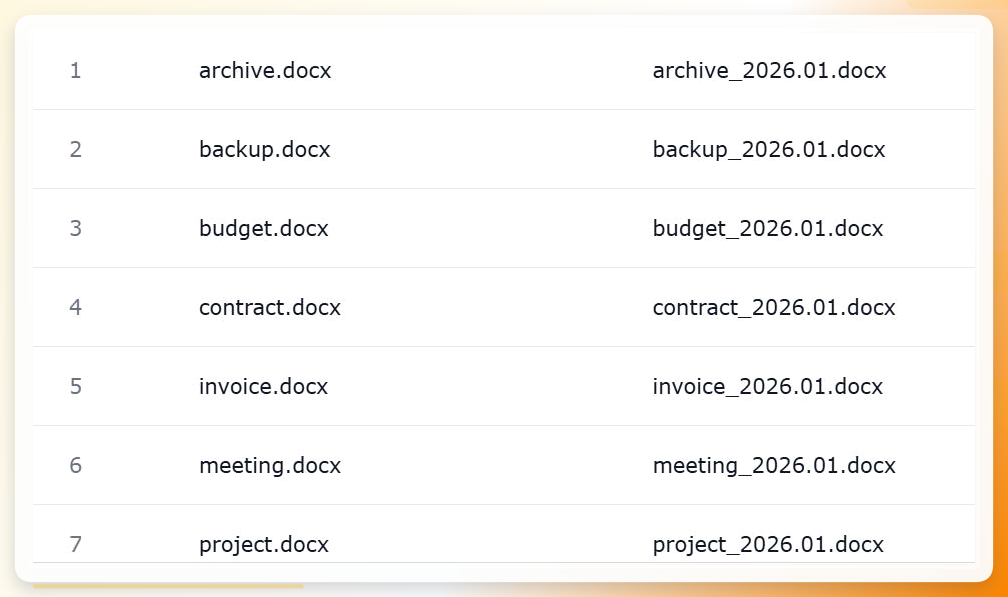Select the invoice.docx filename
This screenshot has height=597, width=1008.
263,386
